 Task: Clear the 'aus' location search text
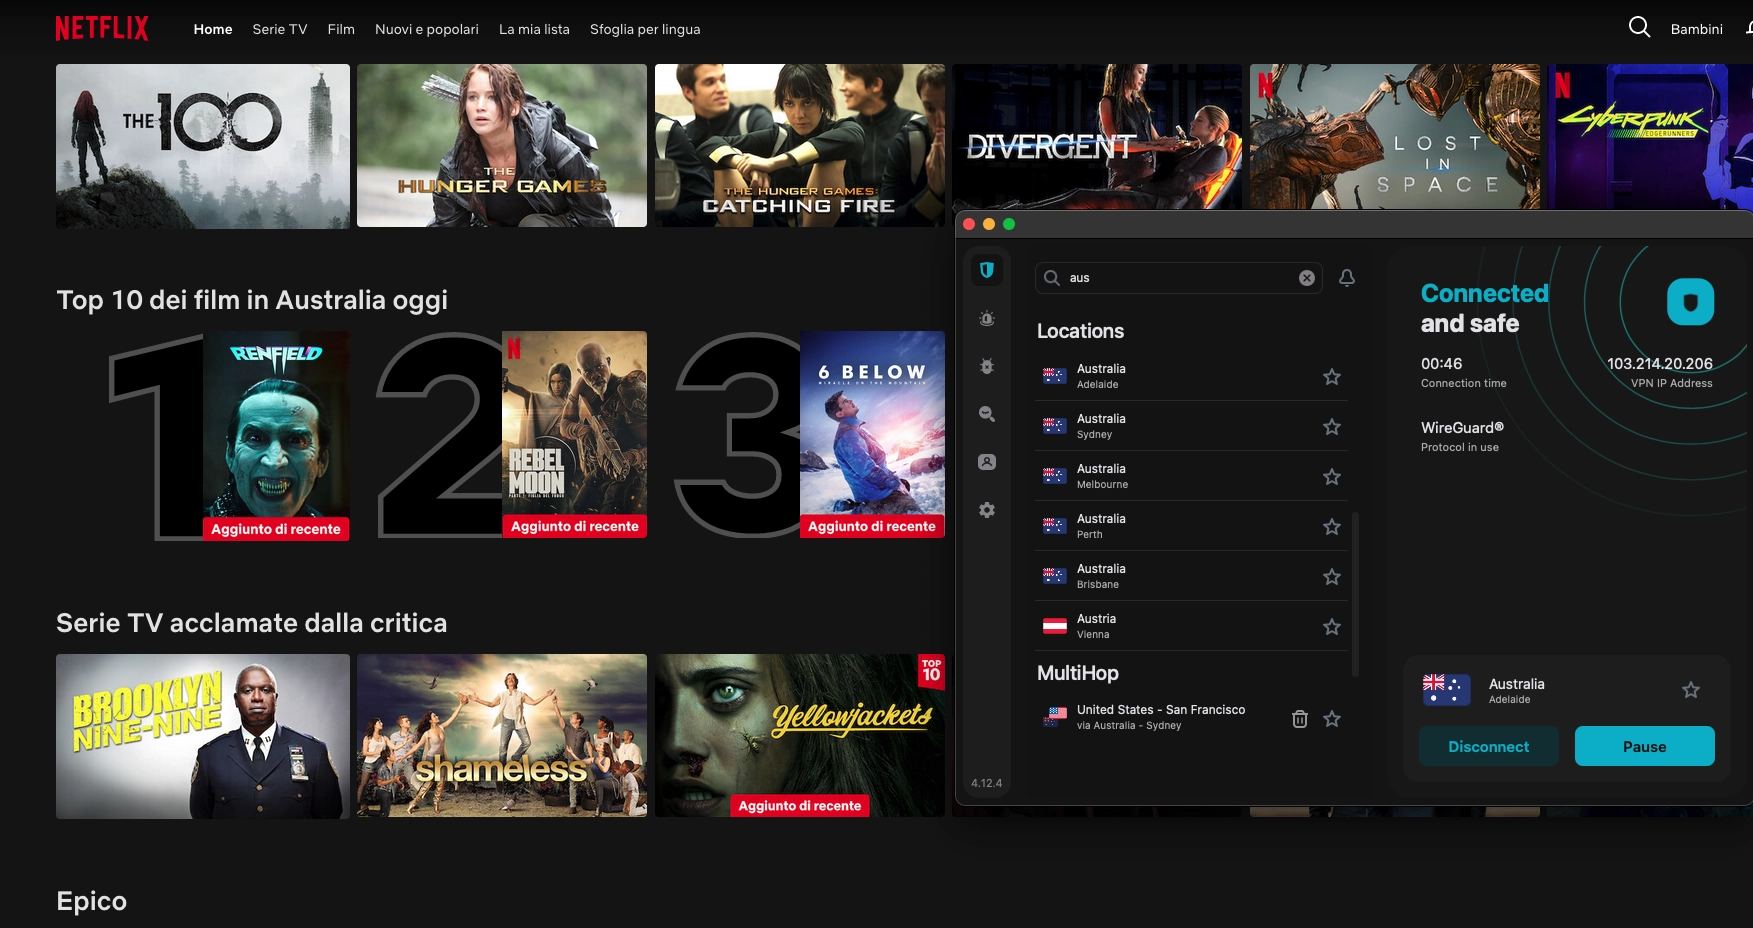1307,278
